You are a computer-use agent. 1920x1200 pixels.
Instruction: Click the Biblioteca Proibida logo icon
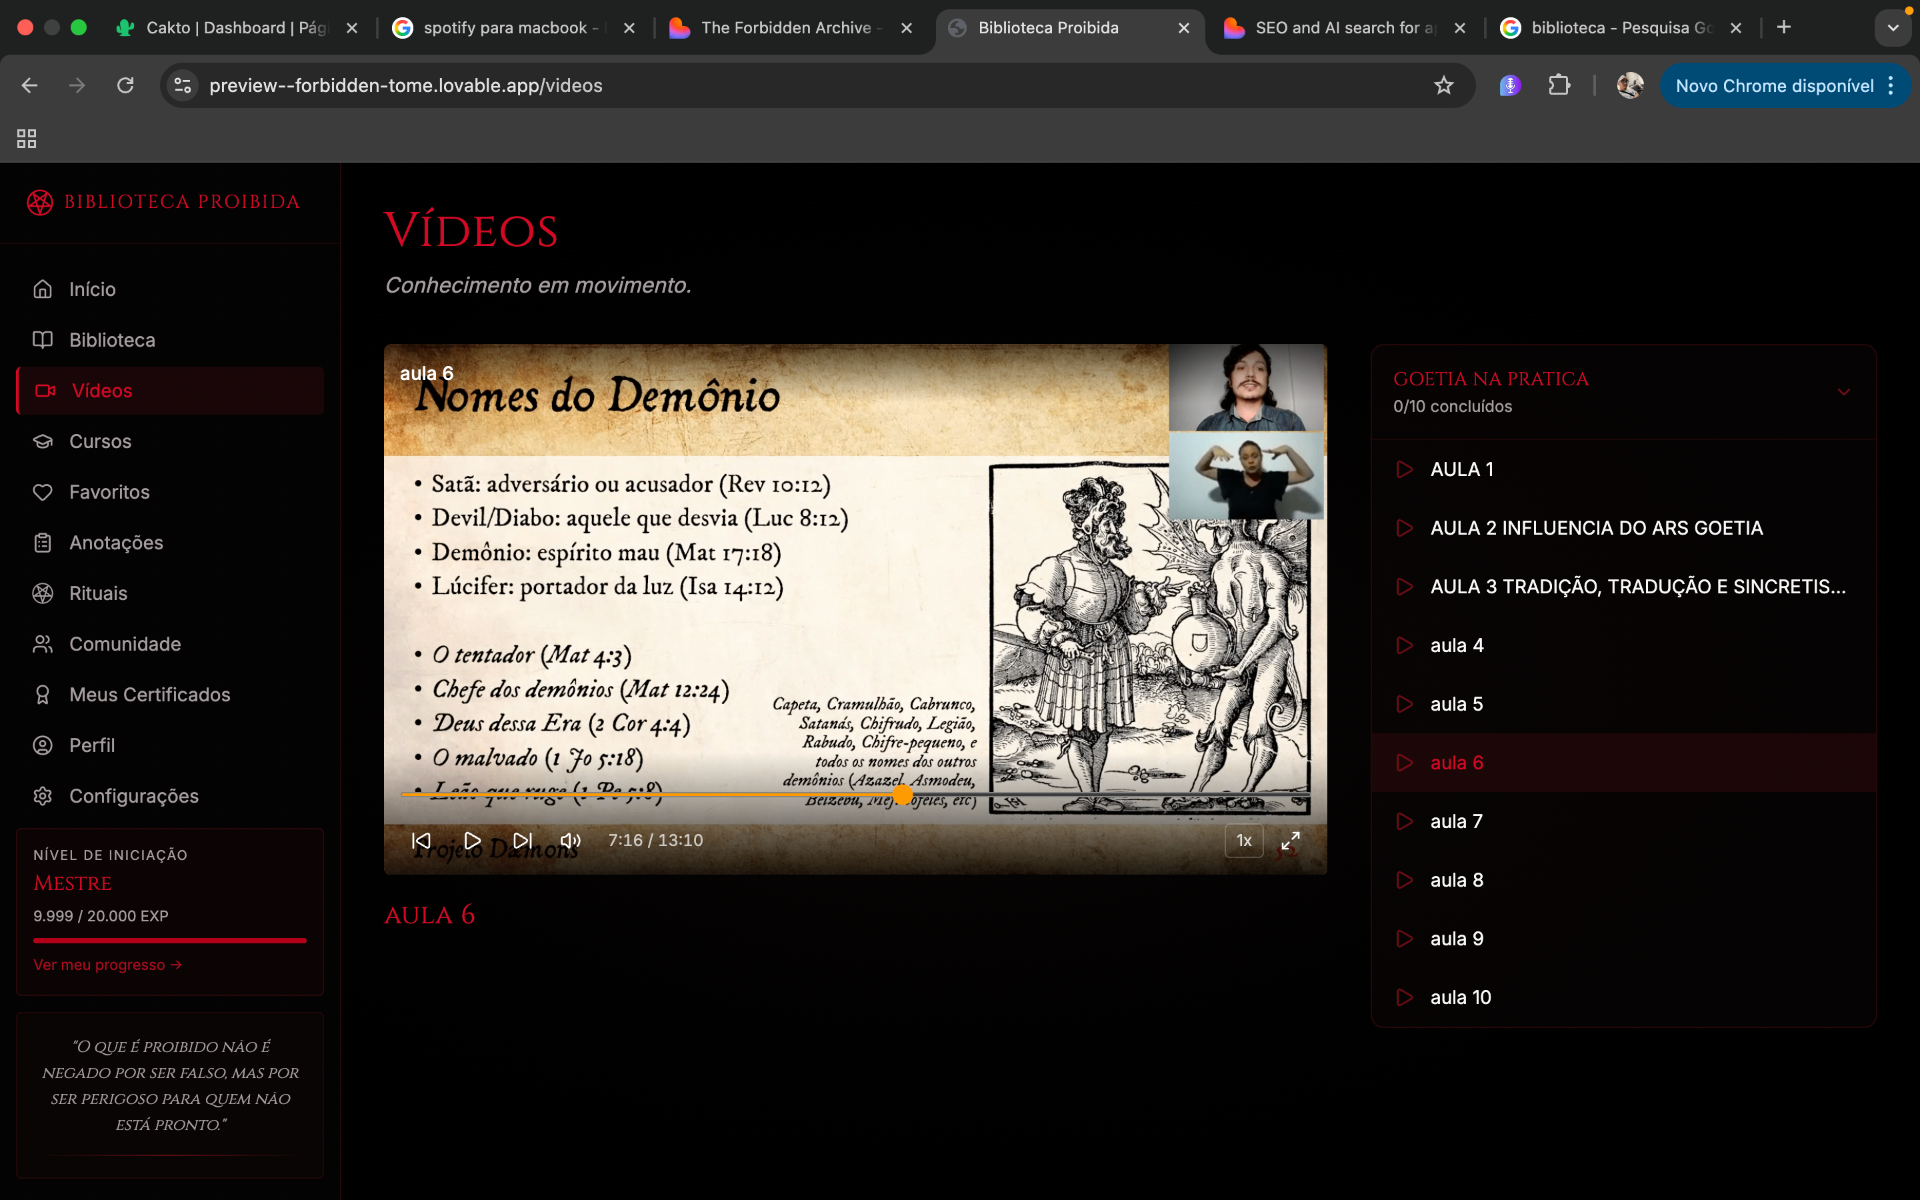click(x=40, y=202)
